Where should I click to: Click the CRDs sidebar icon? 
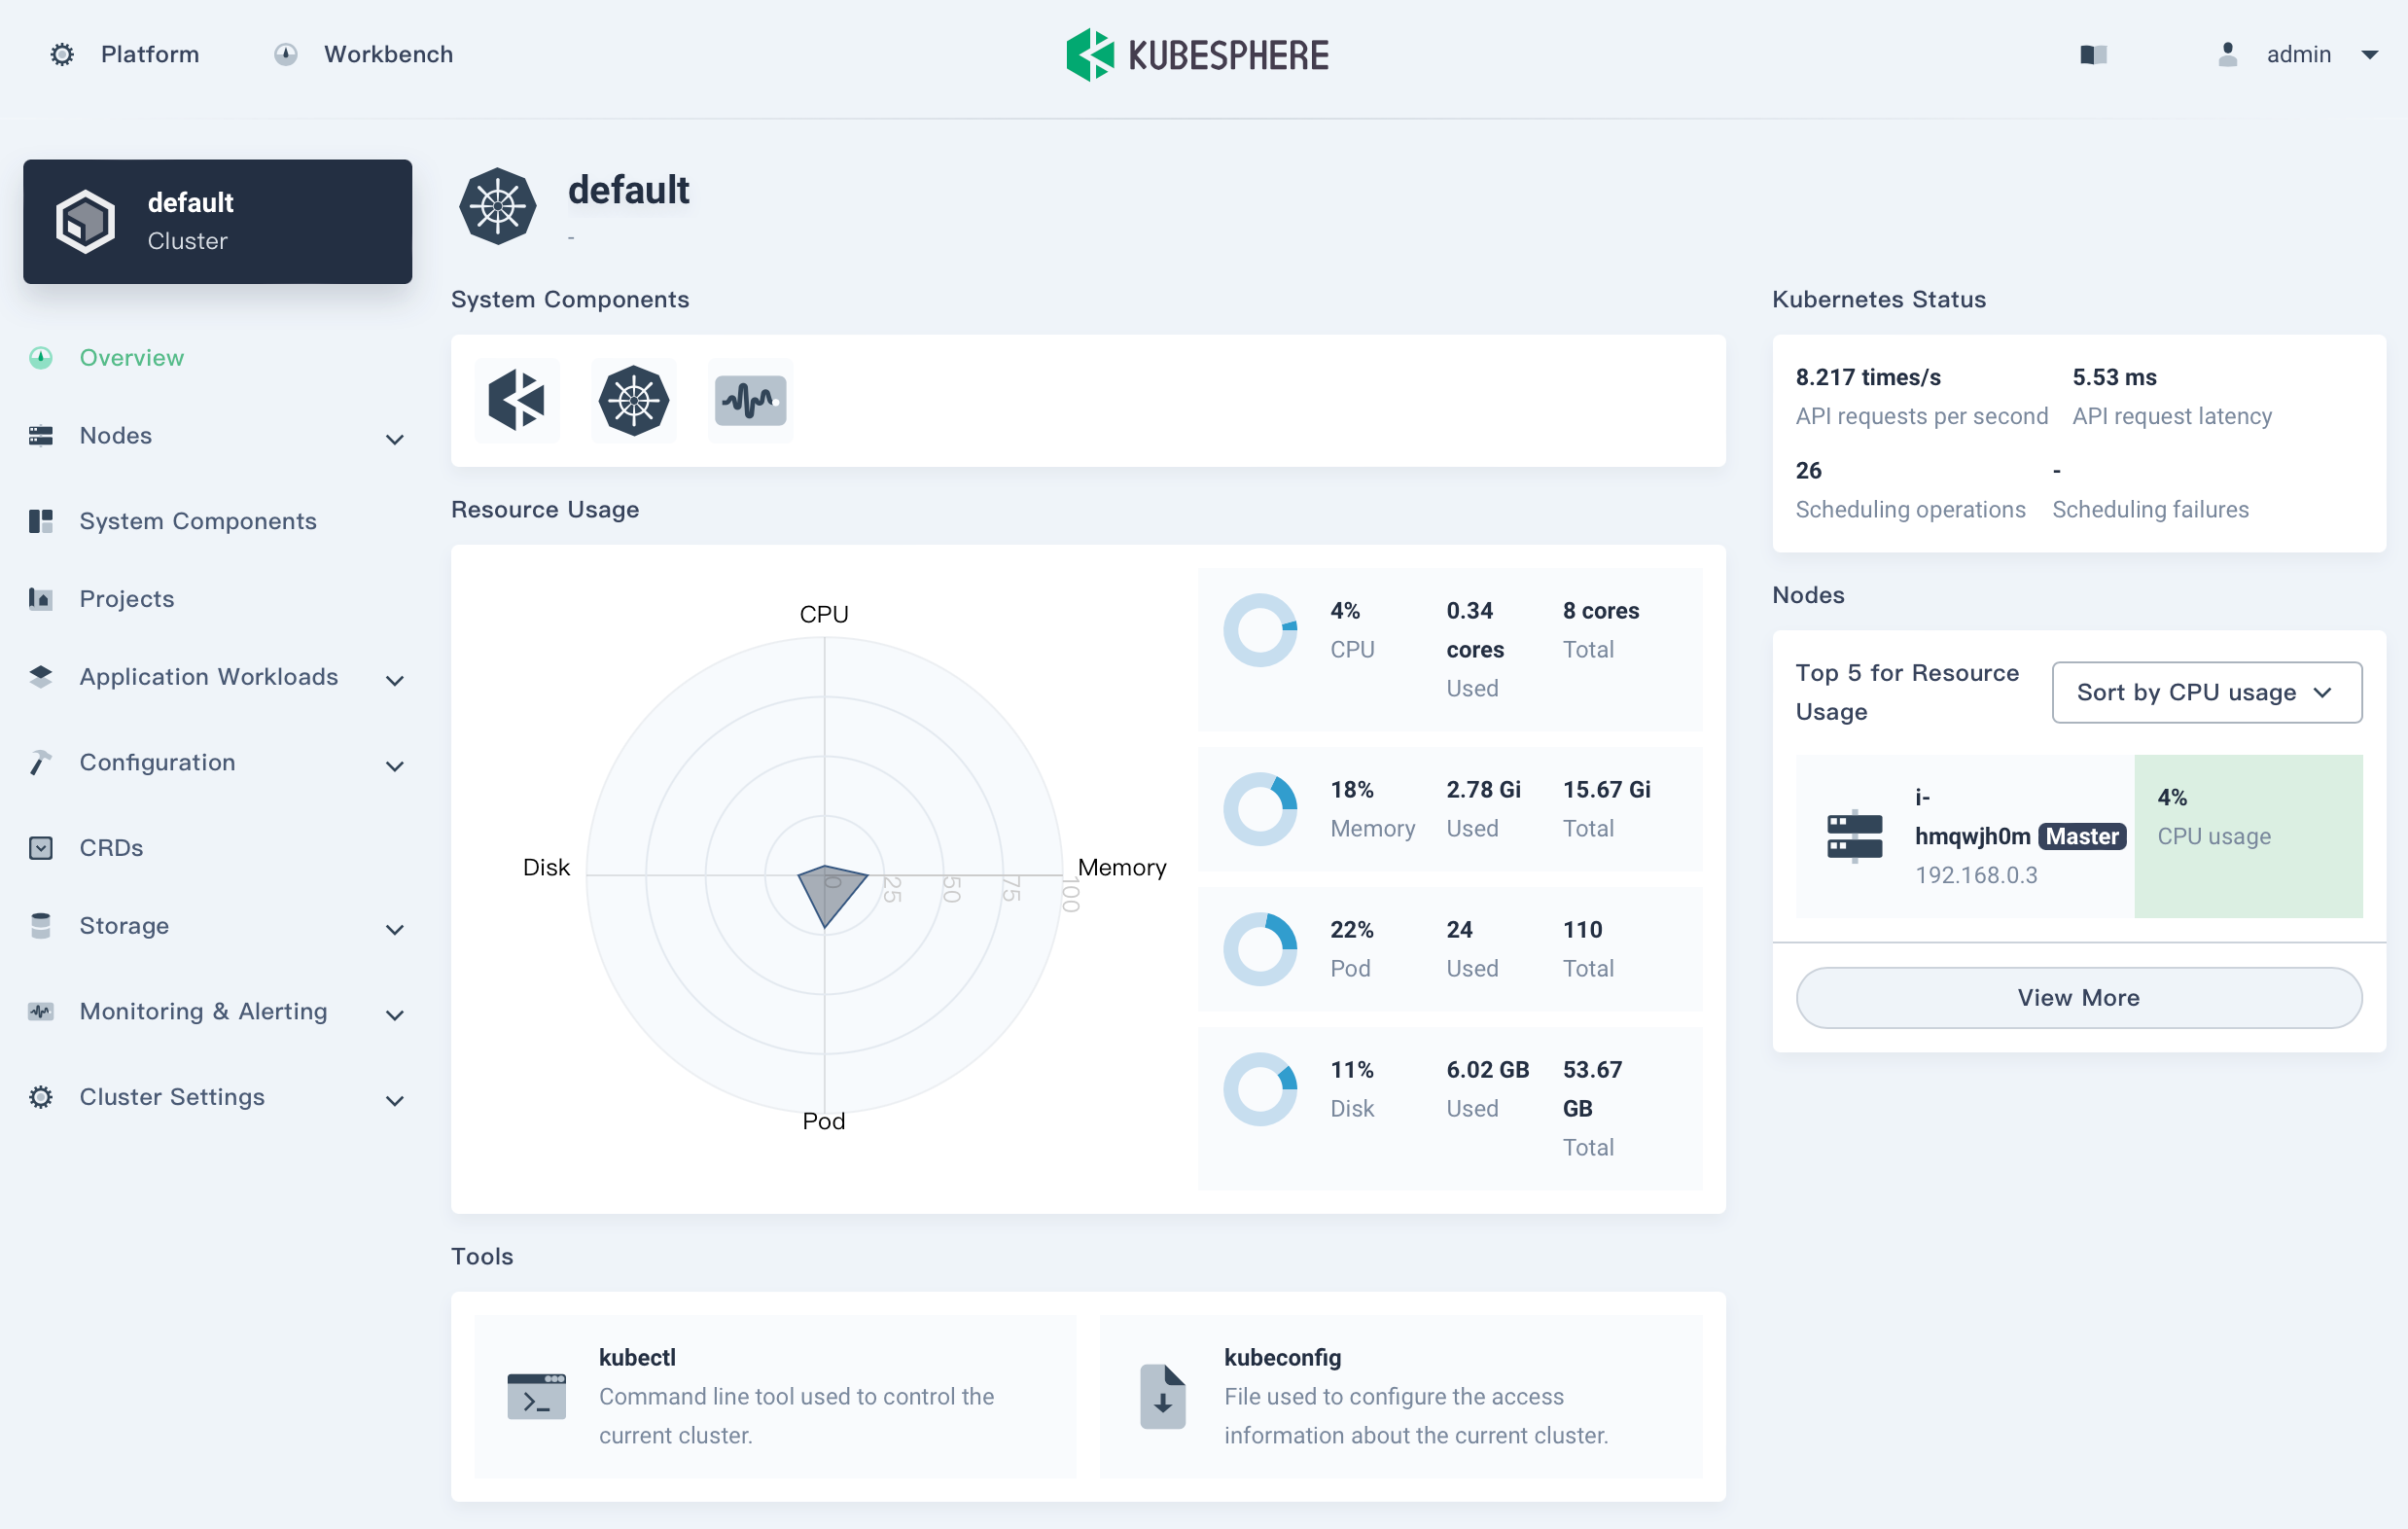click(x=41, y=847)
